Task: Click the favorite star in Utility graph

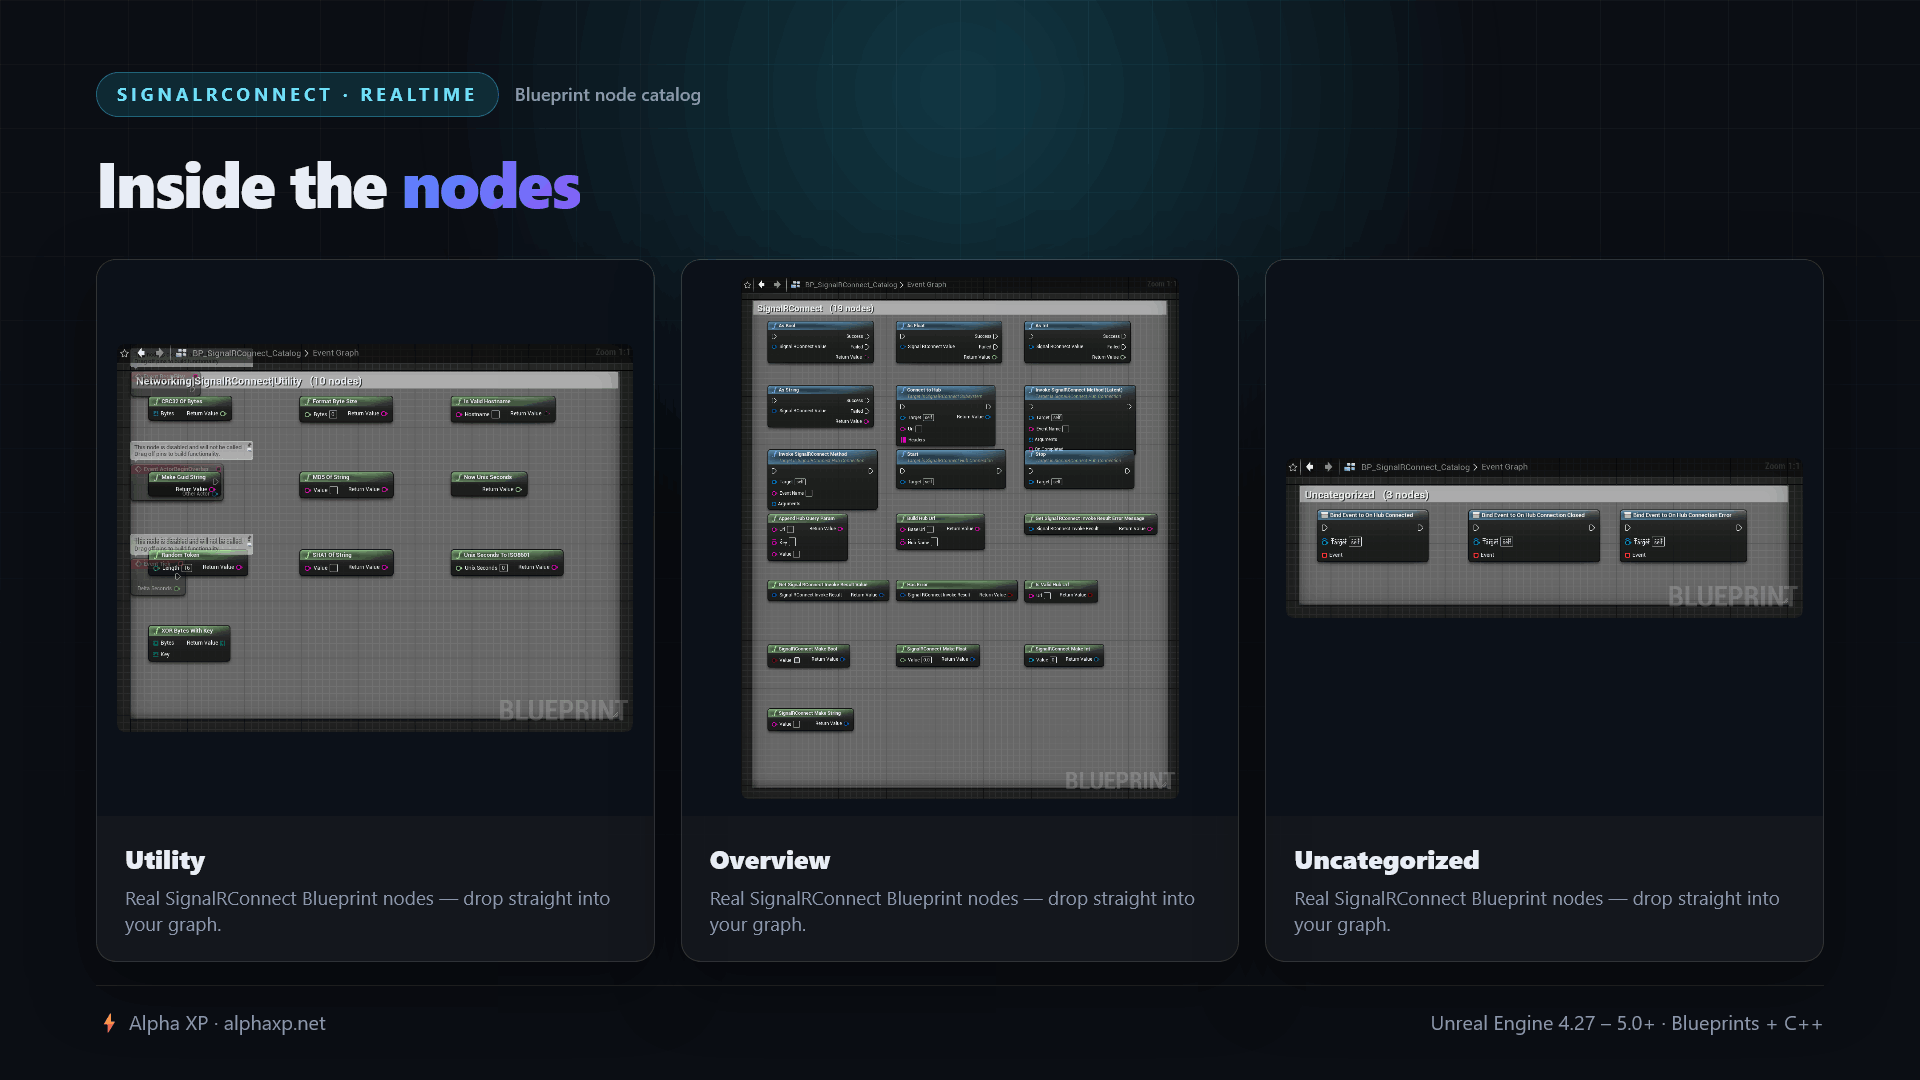Action: [x=124, y=353]
